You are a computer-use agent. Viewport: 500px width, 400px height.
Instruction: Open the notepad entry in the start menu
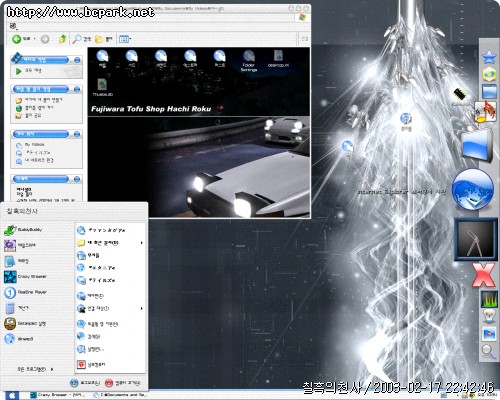click(17, 261)
